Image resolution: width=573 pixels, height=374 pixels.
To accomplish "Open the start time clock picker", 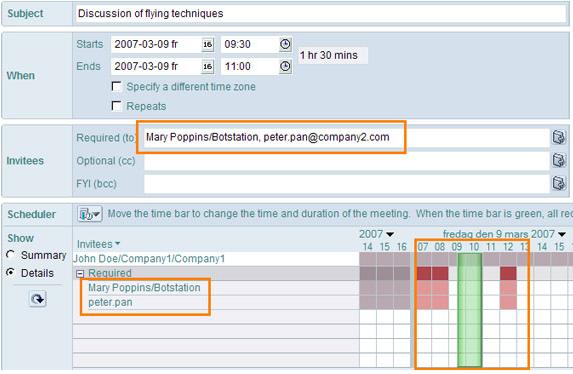I will coord(285,44).
